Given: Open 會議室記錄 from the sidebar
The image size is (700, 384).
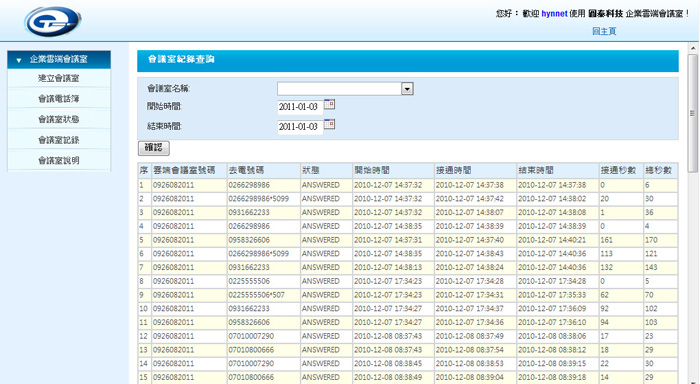Looking at the screenshot, I should [58, 140].
